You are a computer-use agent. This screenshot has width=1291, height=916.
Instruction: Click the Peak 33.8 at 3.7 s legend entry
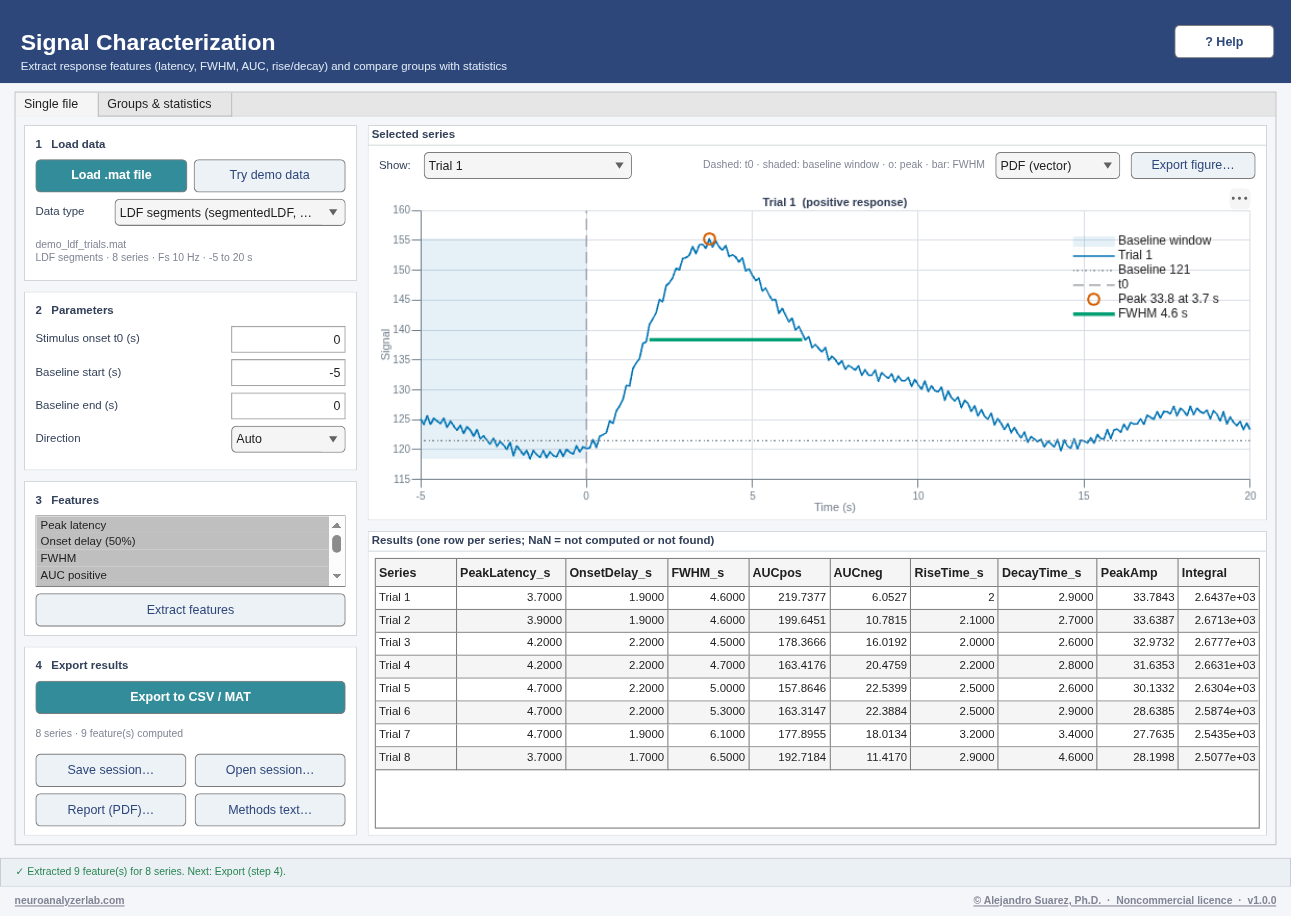pos(1146,299)
